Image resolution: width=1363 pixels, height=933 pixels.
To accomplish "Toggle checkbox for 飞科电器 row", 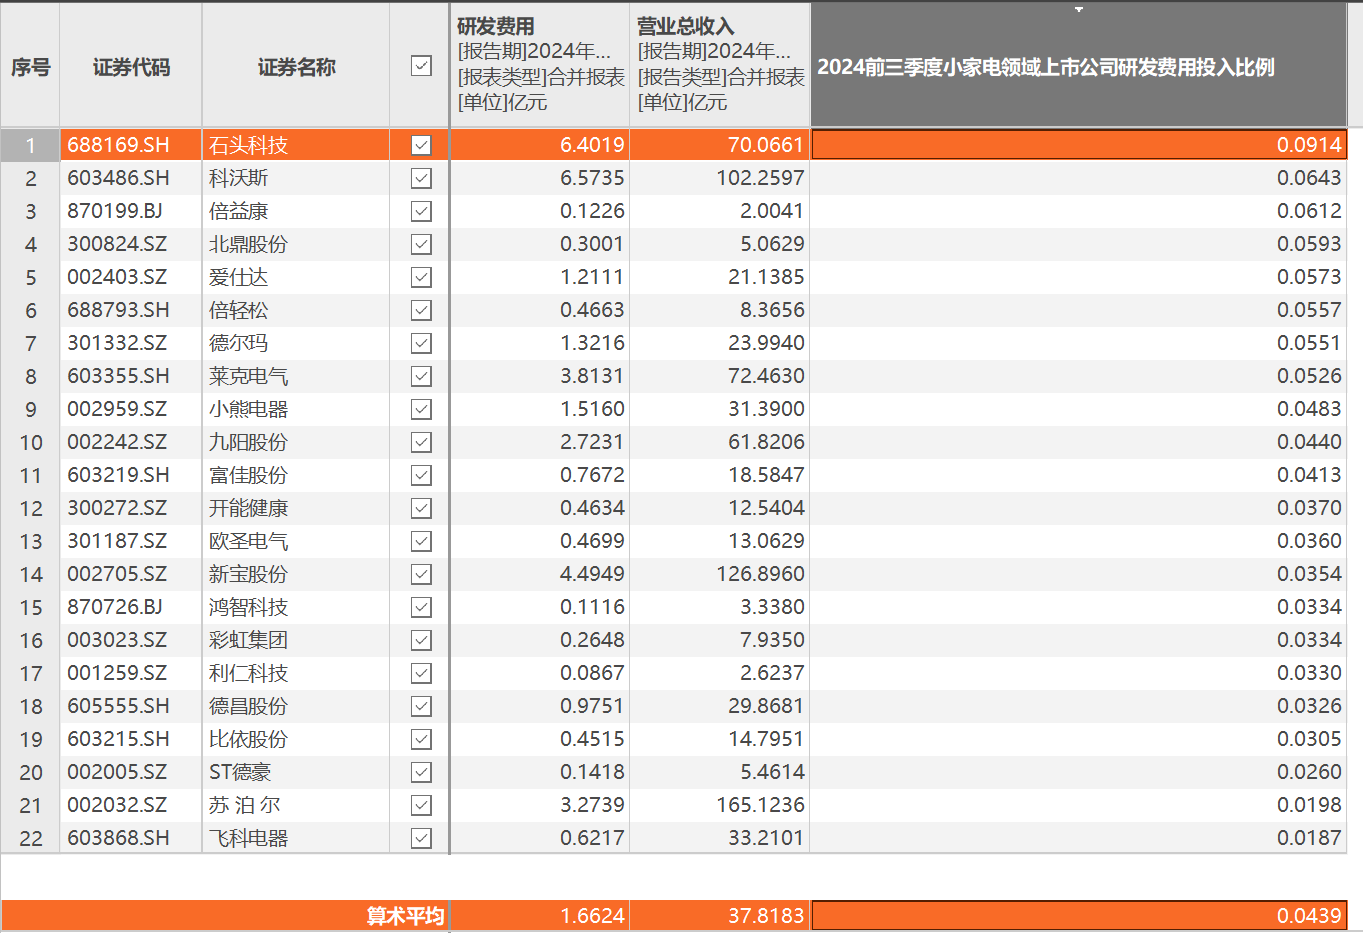I will click(421, 838).
